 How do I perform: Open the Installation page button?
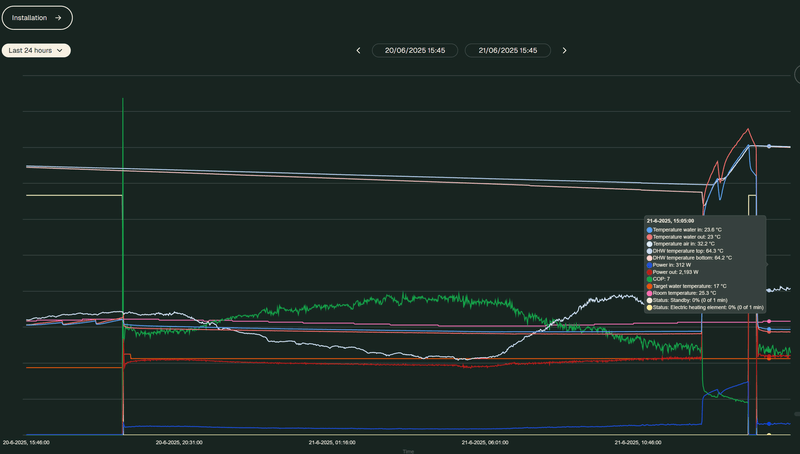coord(37,18)
